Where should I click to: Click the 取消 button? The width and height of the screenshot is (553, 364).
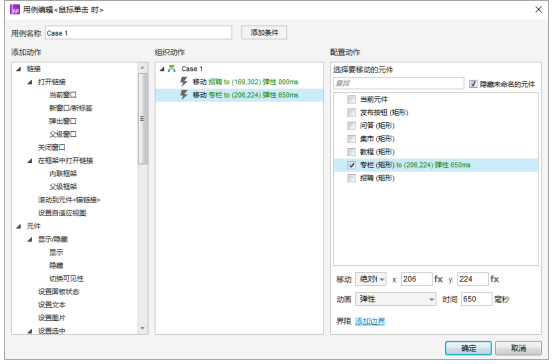coord(518,348)
